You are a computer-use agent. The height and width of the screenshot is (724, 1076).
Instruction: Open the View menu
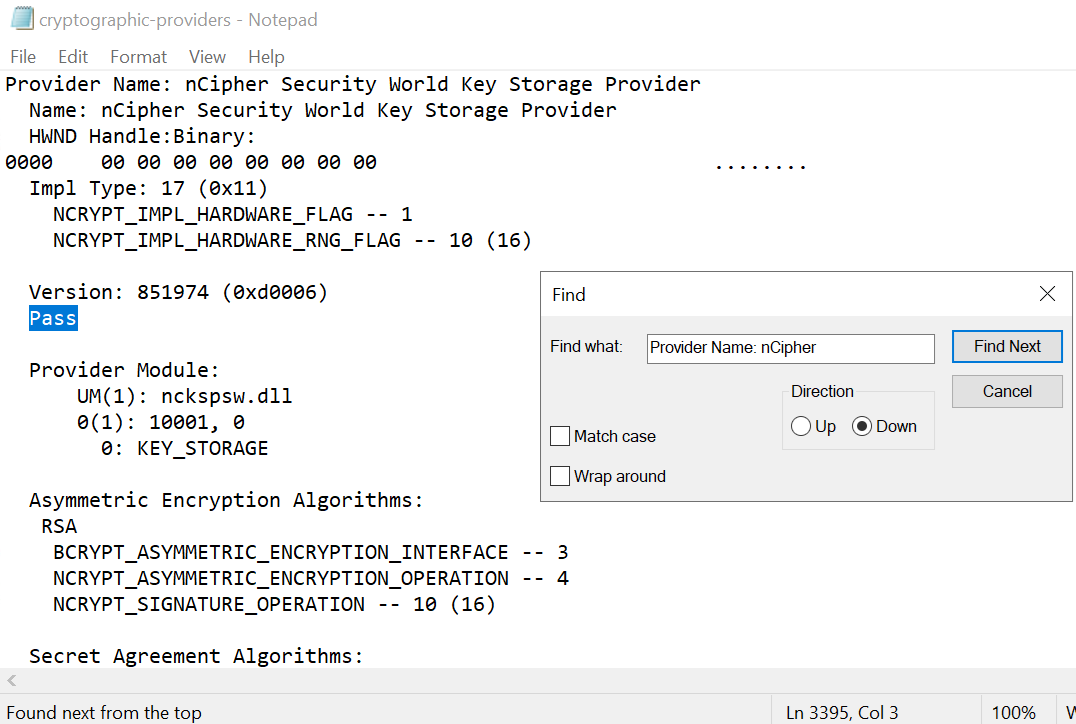[207, 56]
